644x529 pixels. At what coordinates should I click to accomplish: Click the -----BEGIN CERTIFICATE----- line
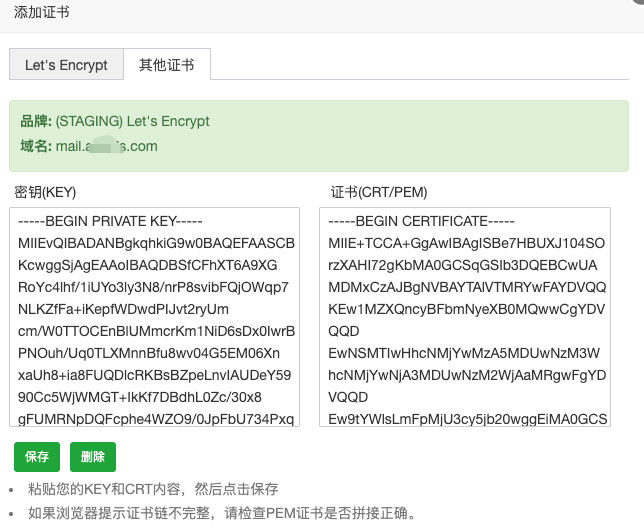(x=421, y=221)
